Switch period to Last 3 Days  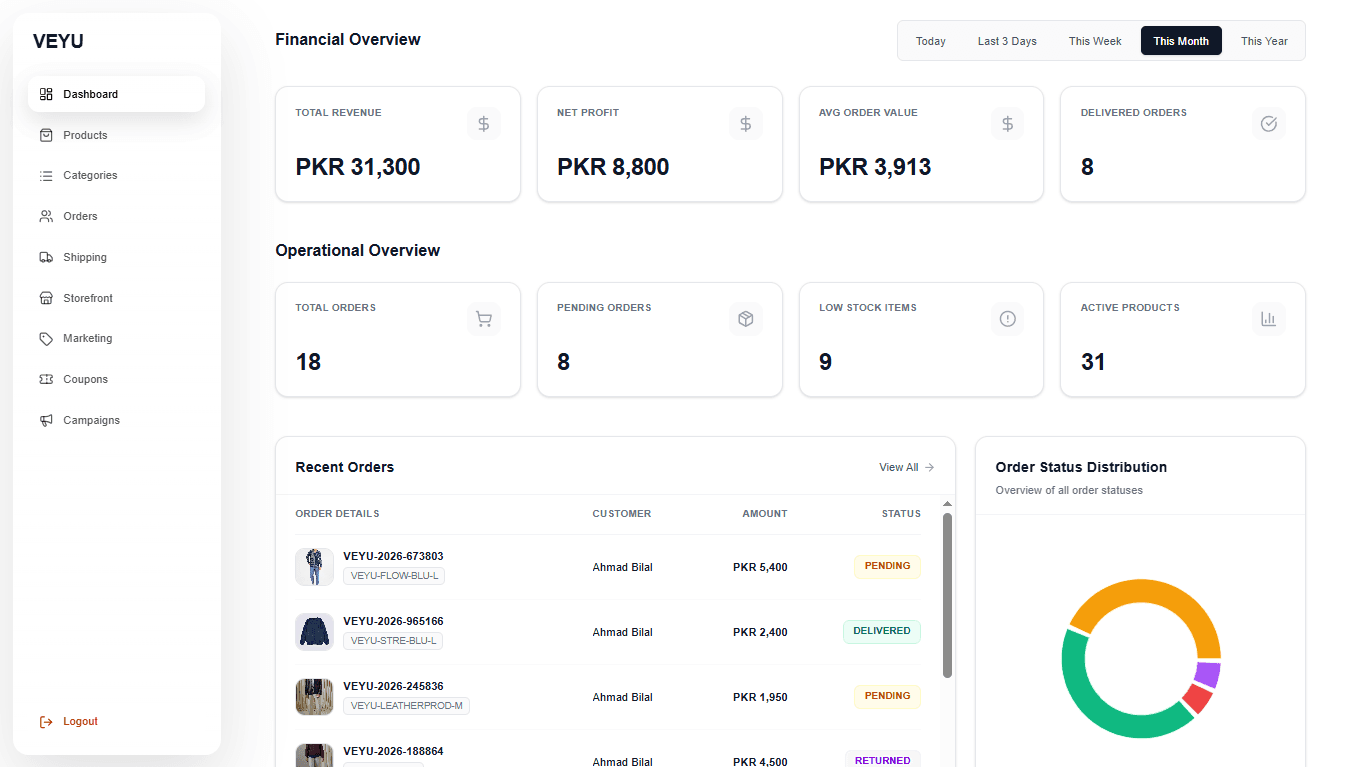(1007, 41)
